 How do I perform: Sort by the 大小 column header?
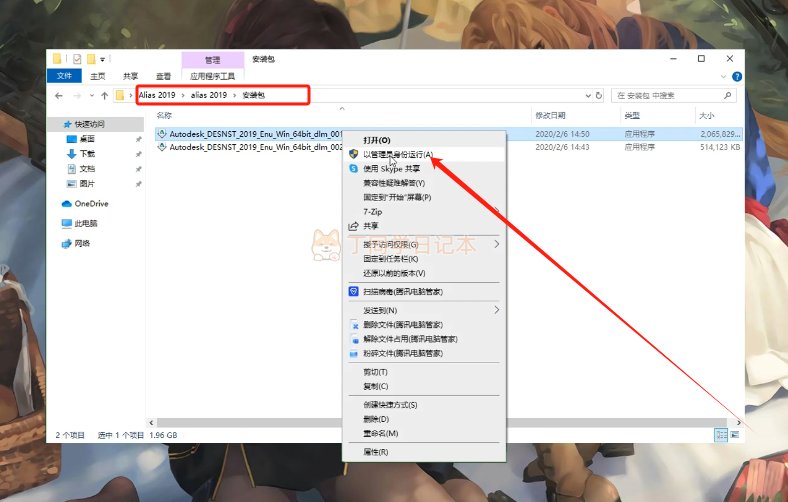coord(706,116)
